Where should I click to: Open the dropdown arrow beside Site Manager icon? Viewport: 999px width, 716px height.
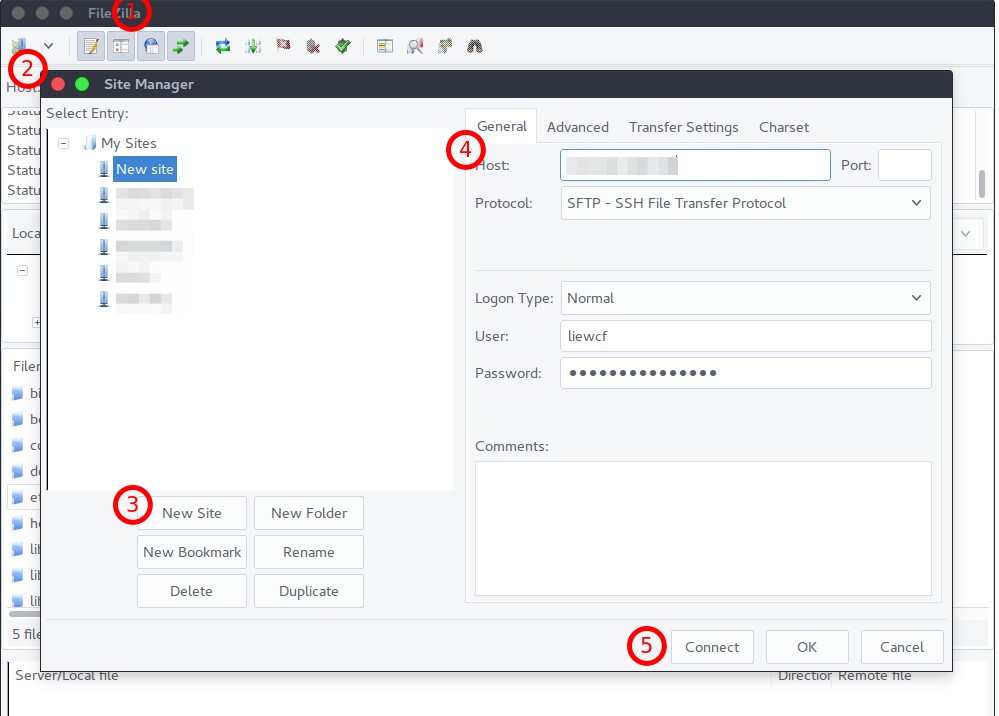(x=48, y=46)
